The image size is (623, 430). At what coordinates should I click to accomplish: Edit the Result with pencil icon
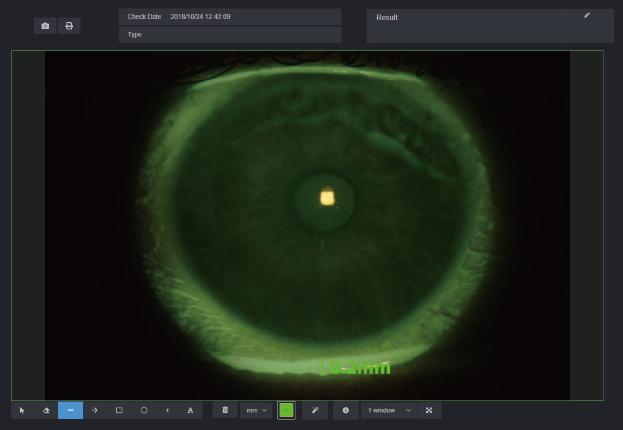click(x=587, y=16)
